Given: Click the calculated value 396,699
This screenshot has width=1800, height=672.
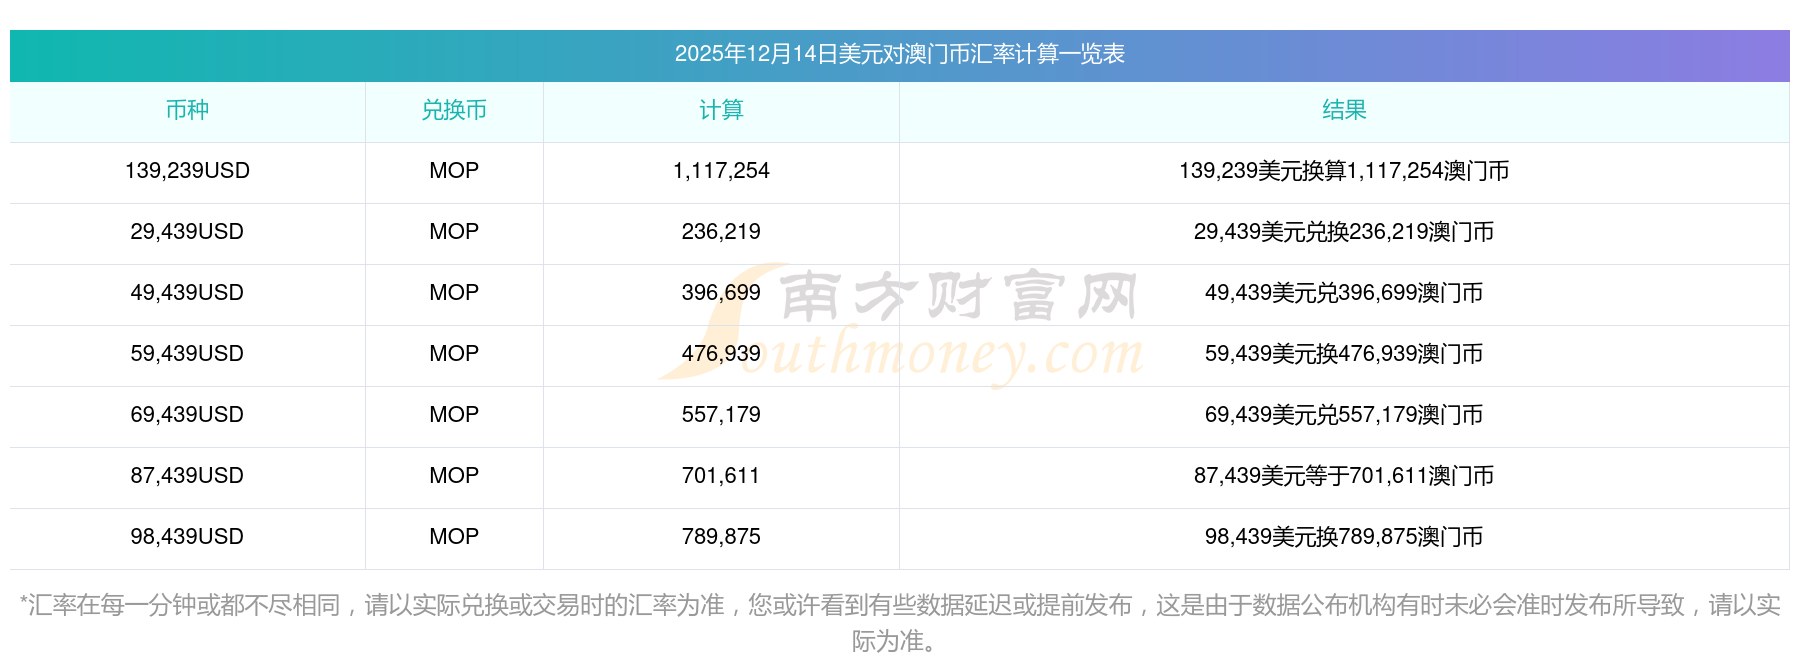Looking at the screenshot, I should 721,293.
